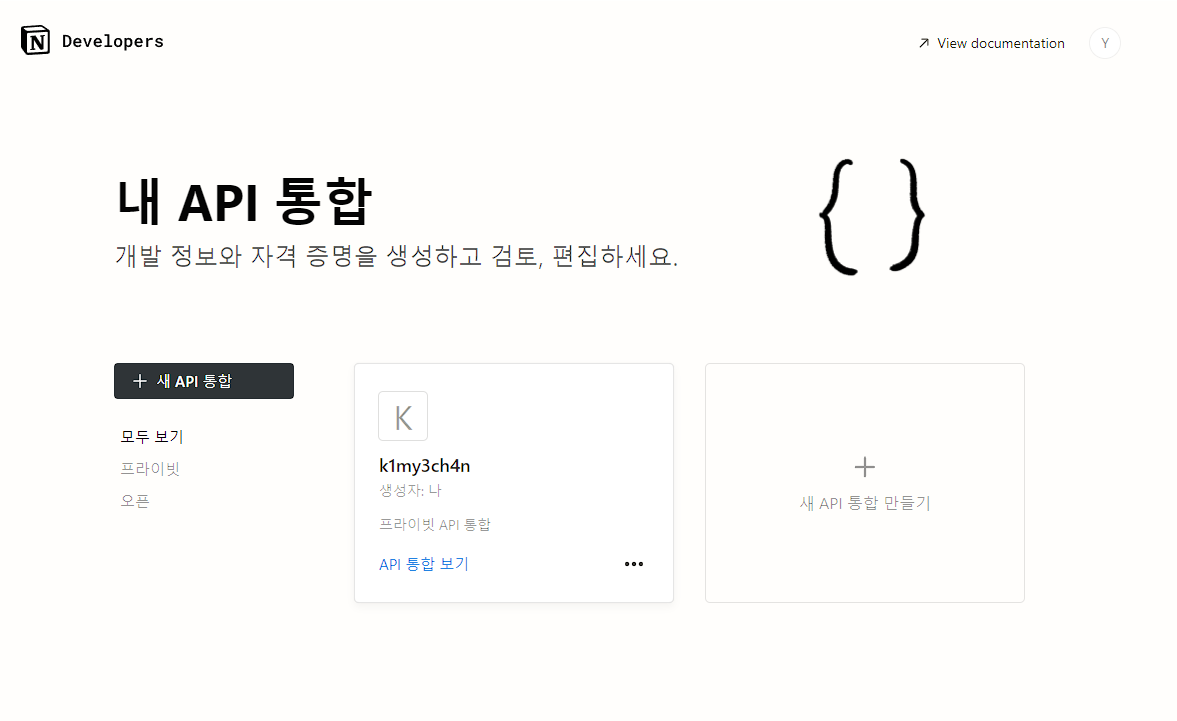Select the 모두 보기 filter
Screen dimensions: 1177x721
coord(152,437)
